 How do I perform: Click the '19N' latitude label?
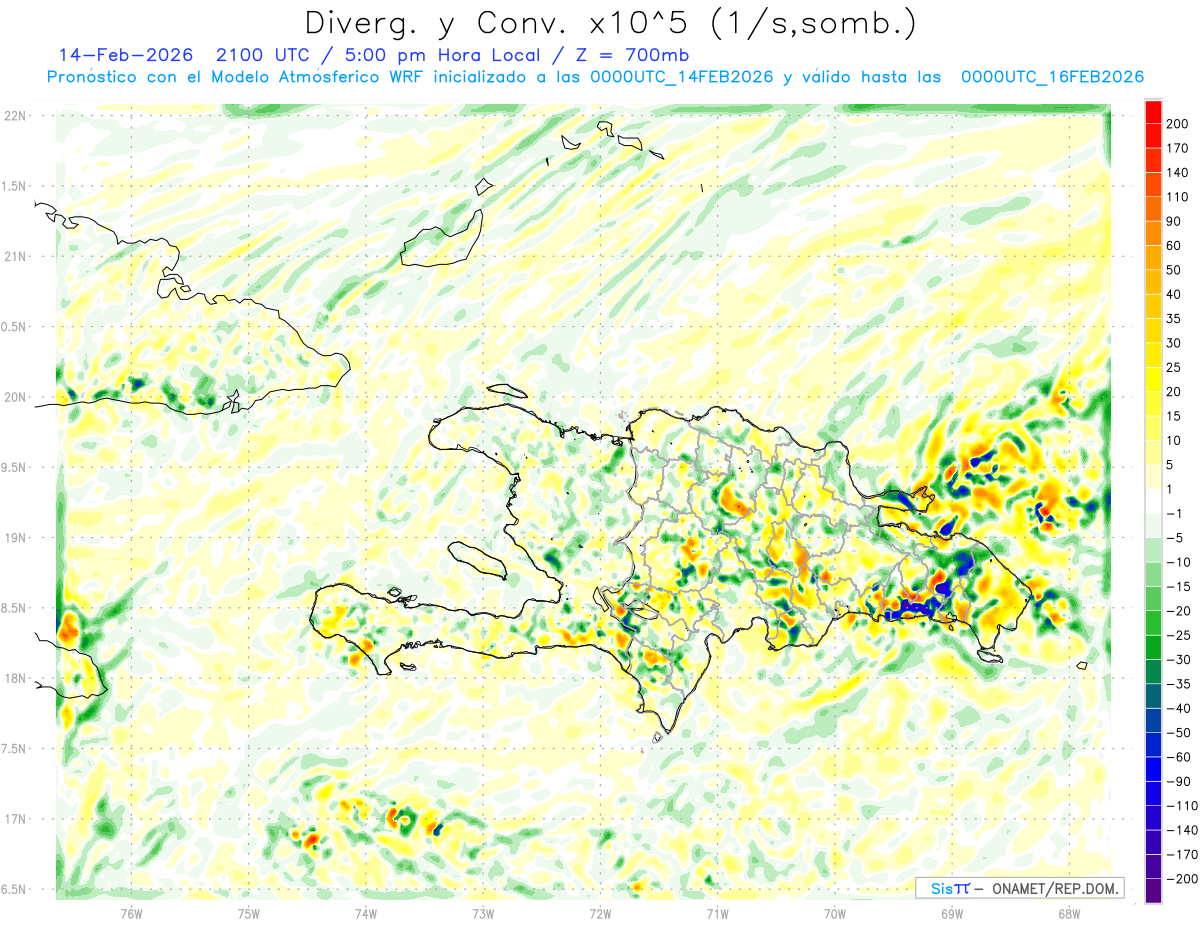pos(15,538)
